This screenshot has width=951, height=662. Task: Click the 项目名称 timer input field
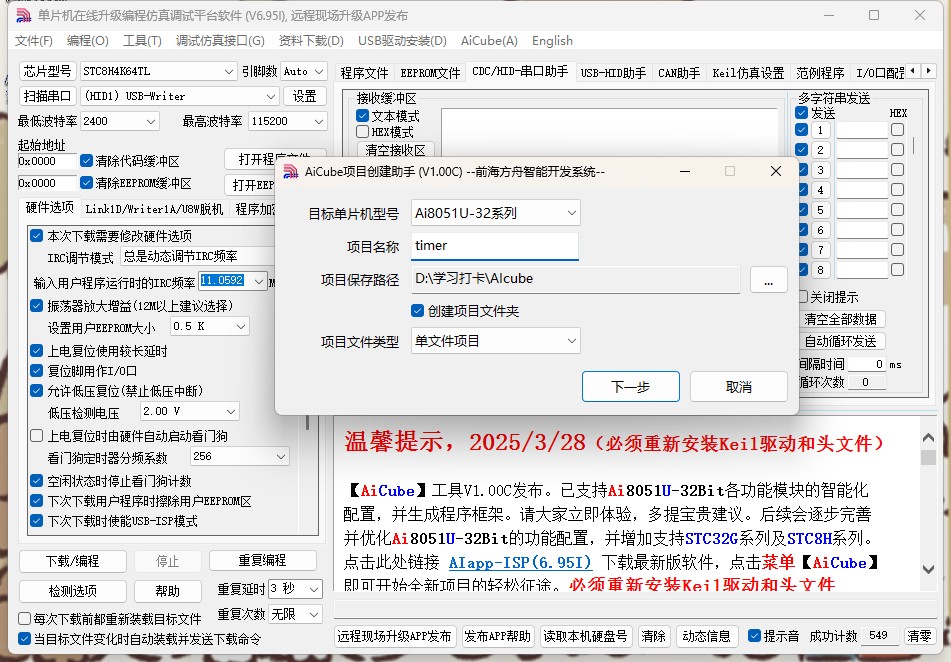coord(495,246)
